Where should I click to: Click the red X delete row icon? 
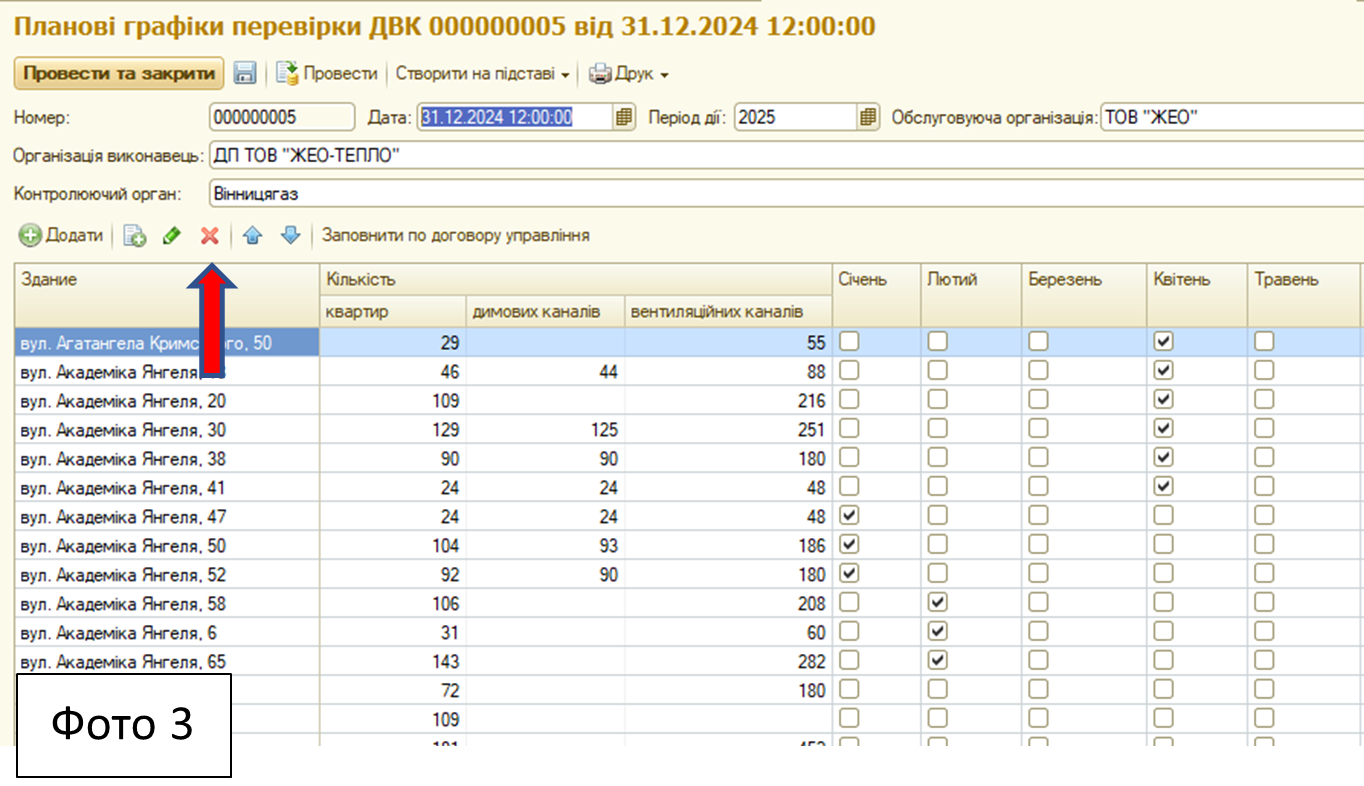pos(209,236)
